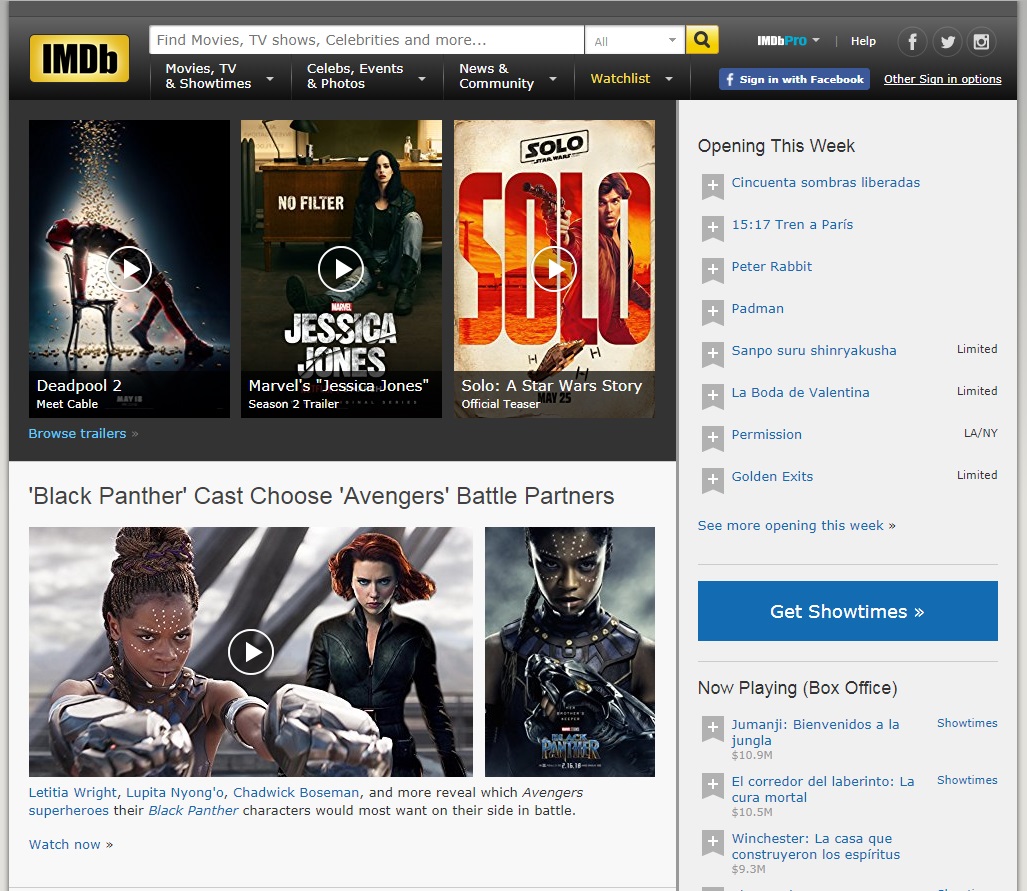
Task: Open IMDb's Facebook page icon
Action: [x=912, y=42]
